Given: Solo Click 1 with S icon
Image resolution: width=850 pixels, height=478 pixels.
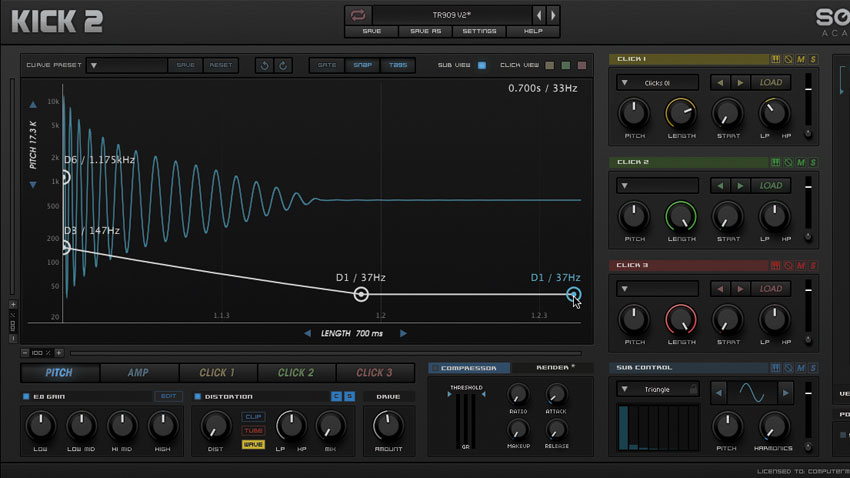Looking at the screenshot, I should [x=813, y=59].
